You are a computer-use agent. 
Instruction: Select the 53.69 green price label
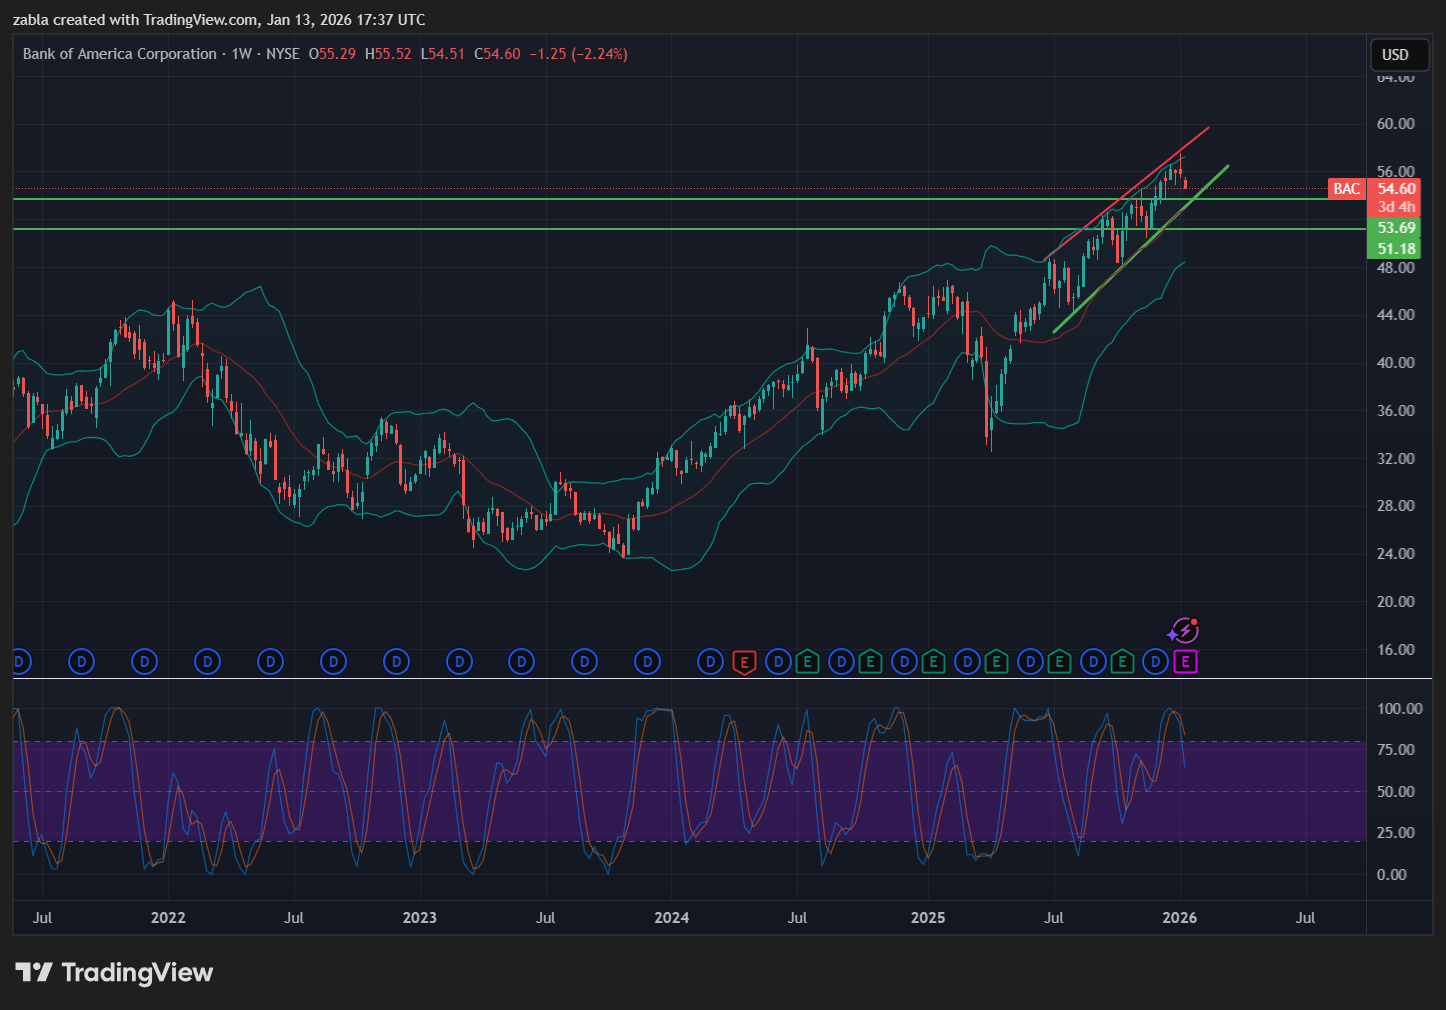pos(1396,228)
